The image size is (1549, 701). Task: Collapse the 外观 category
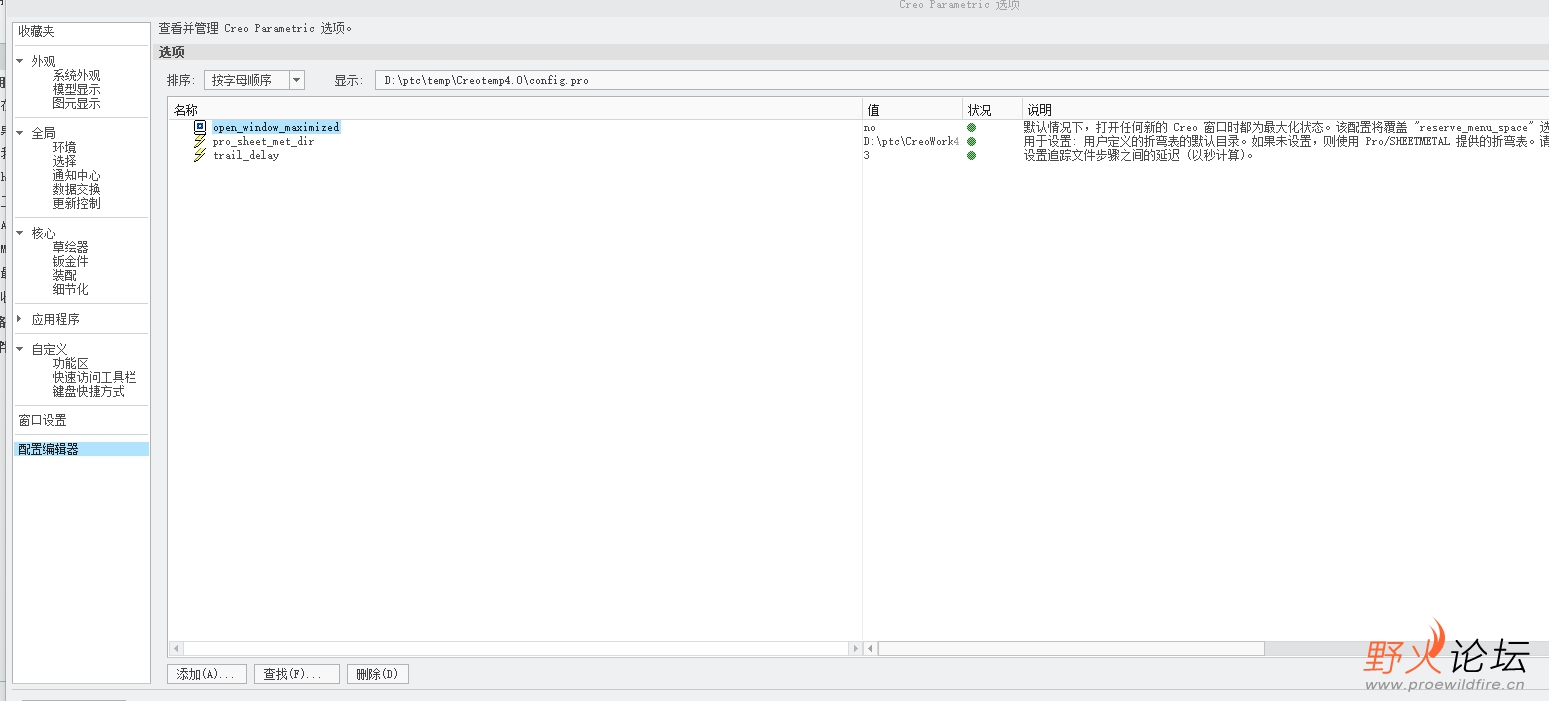[20, 61]
